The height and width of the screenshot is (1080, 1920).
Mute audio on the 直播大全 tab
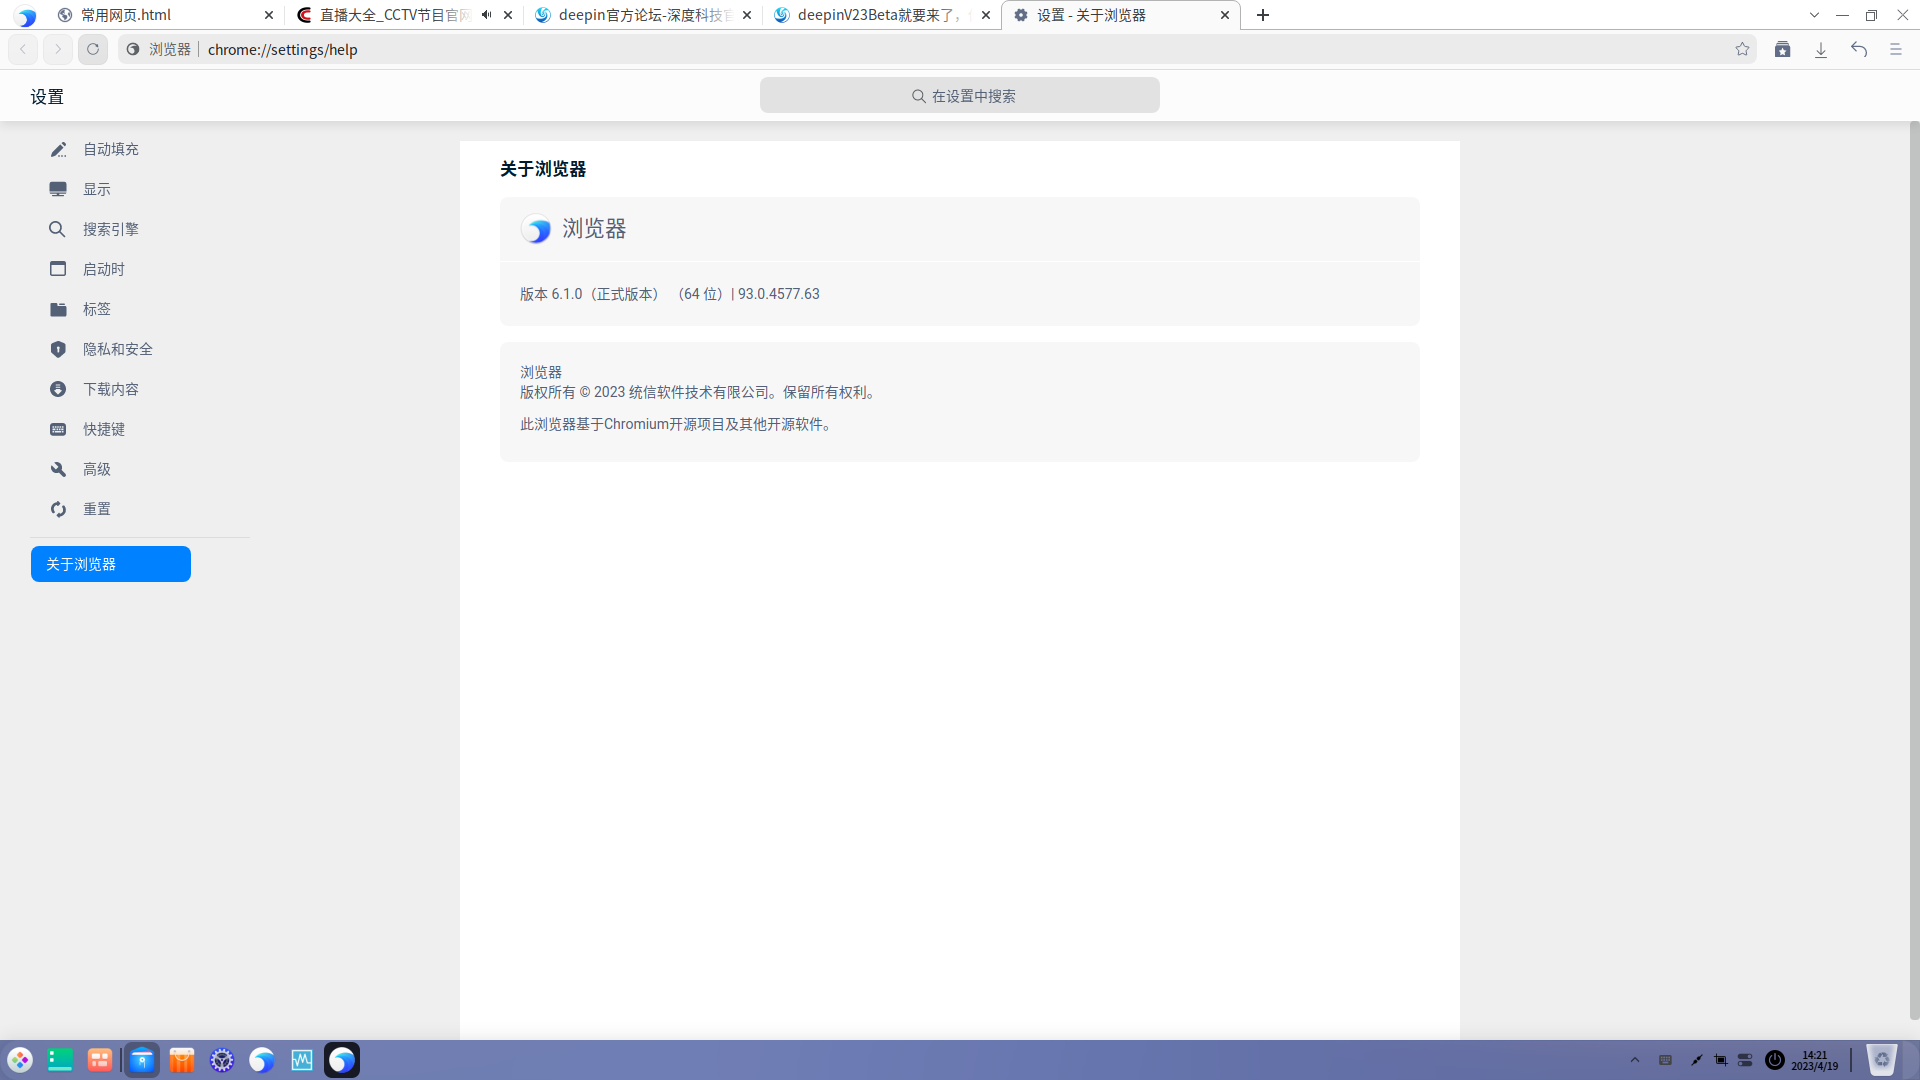click(x=487, y=15)
